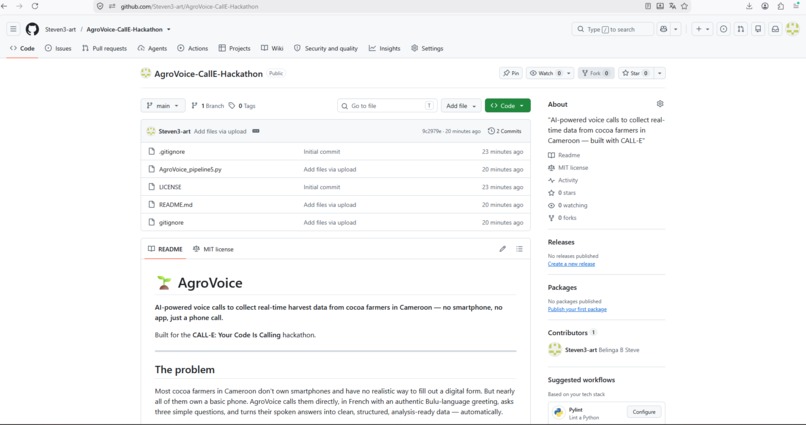Viewport: 806px width, 425px height.
Task: Click the site shield icon in address bar
Action: pyautogui.click(x=100, y=6)
